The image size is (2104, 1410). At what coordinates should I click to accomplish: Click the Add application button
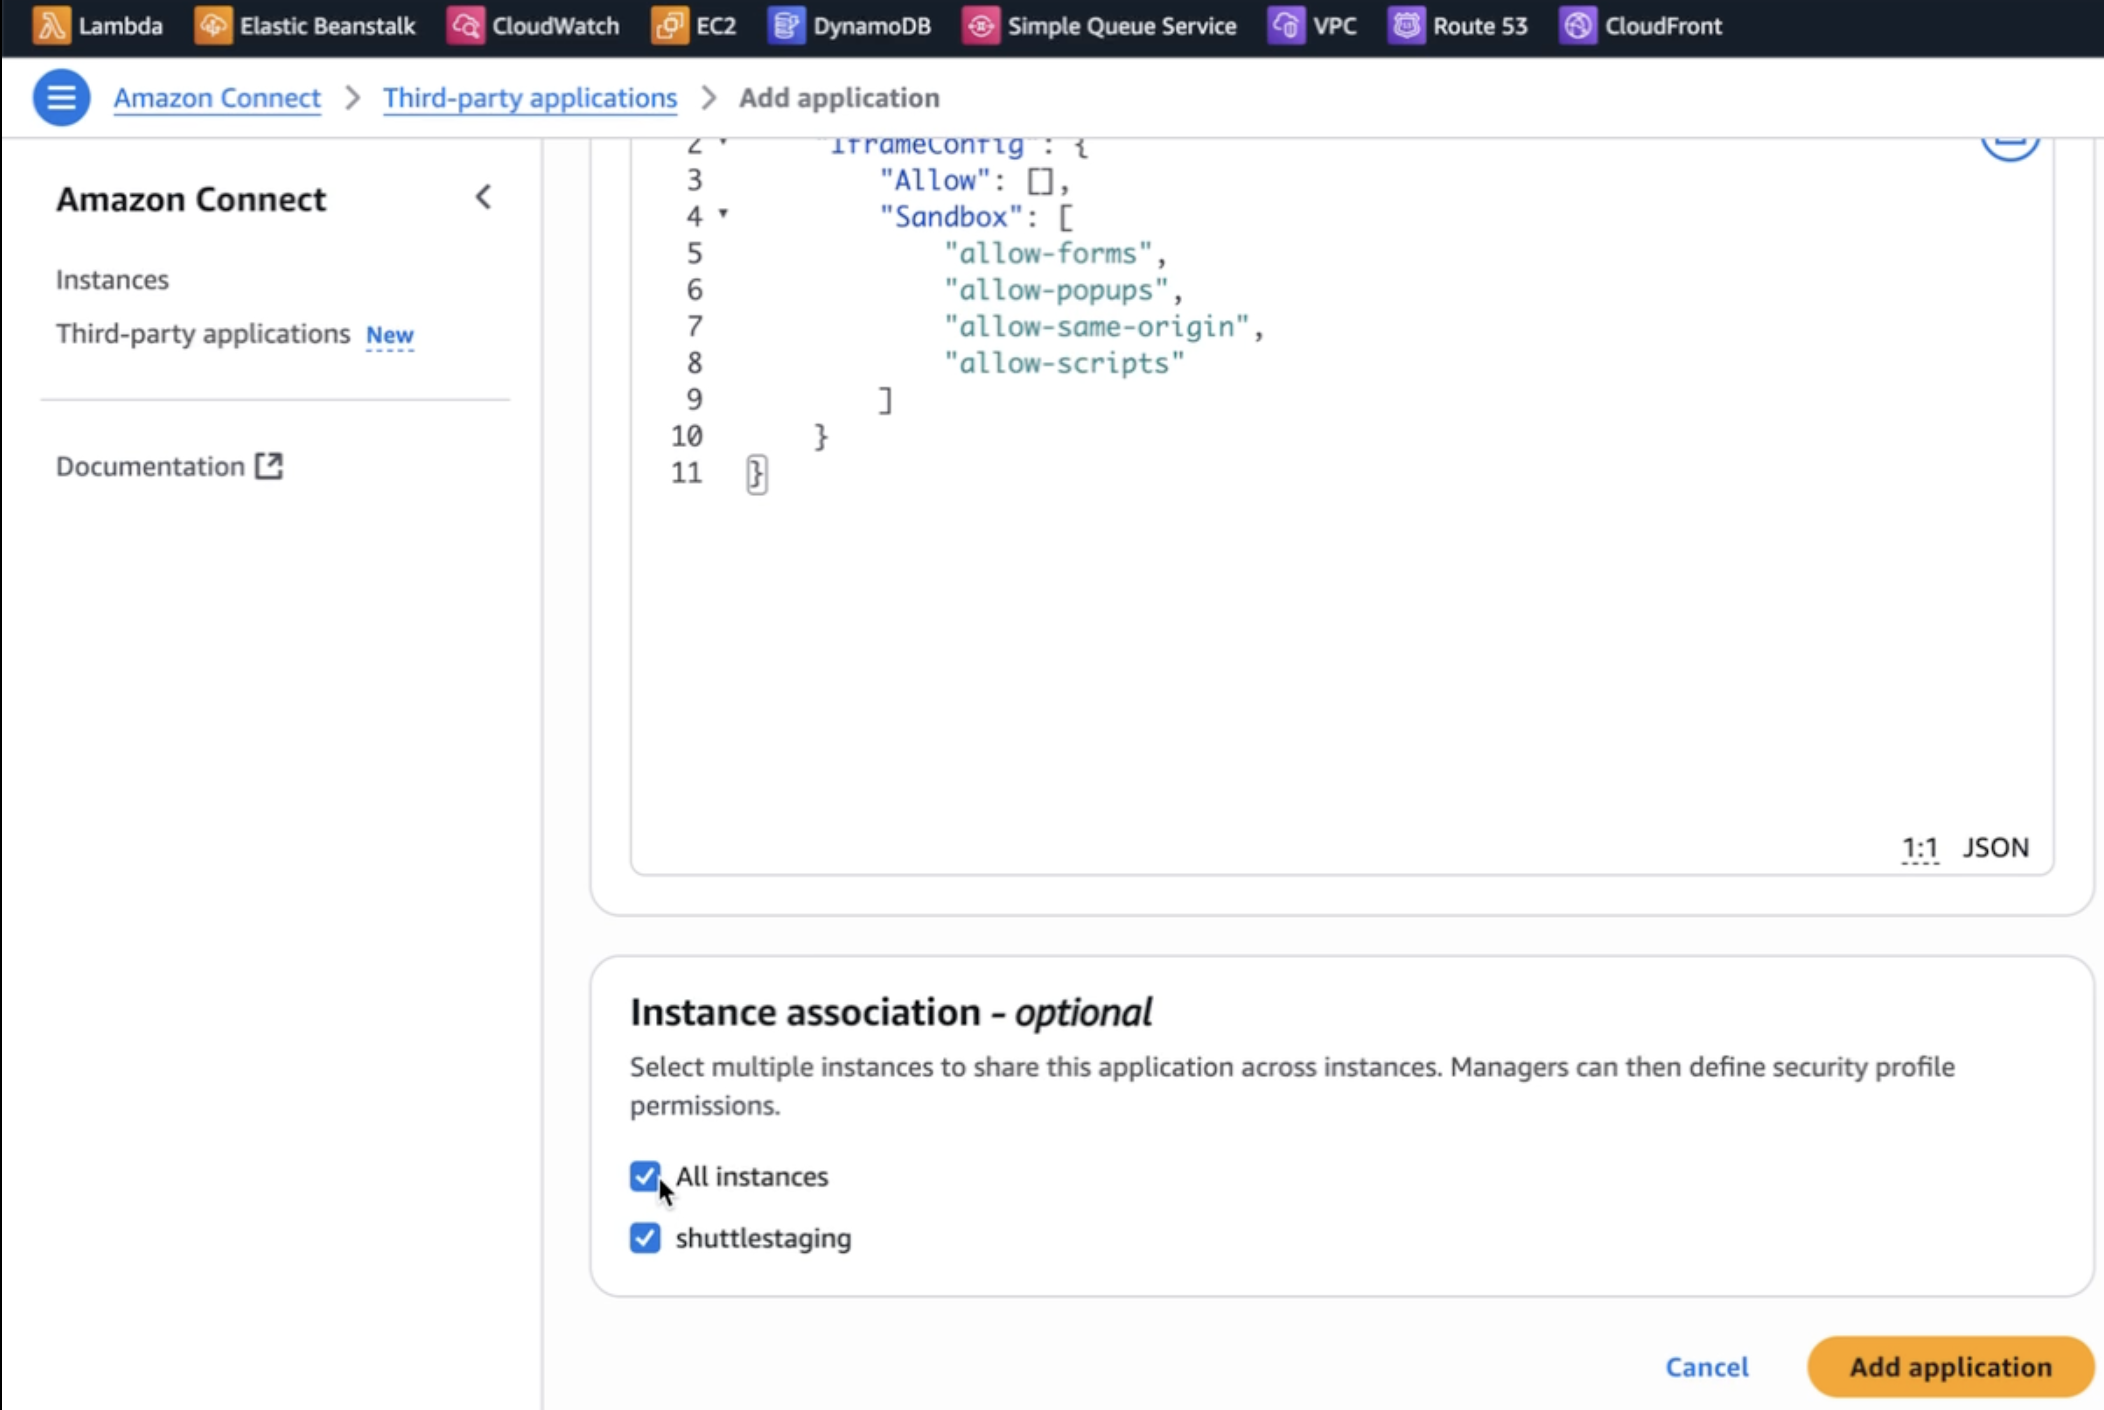click(1949, 1367)
